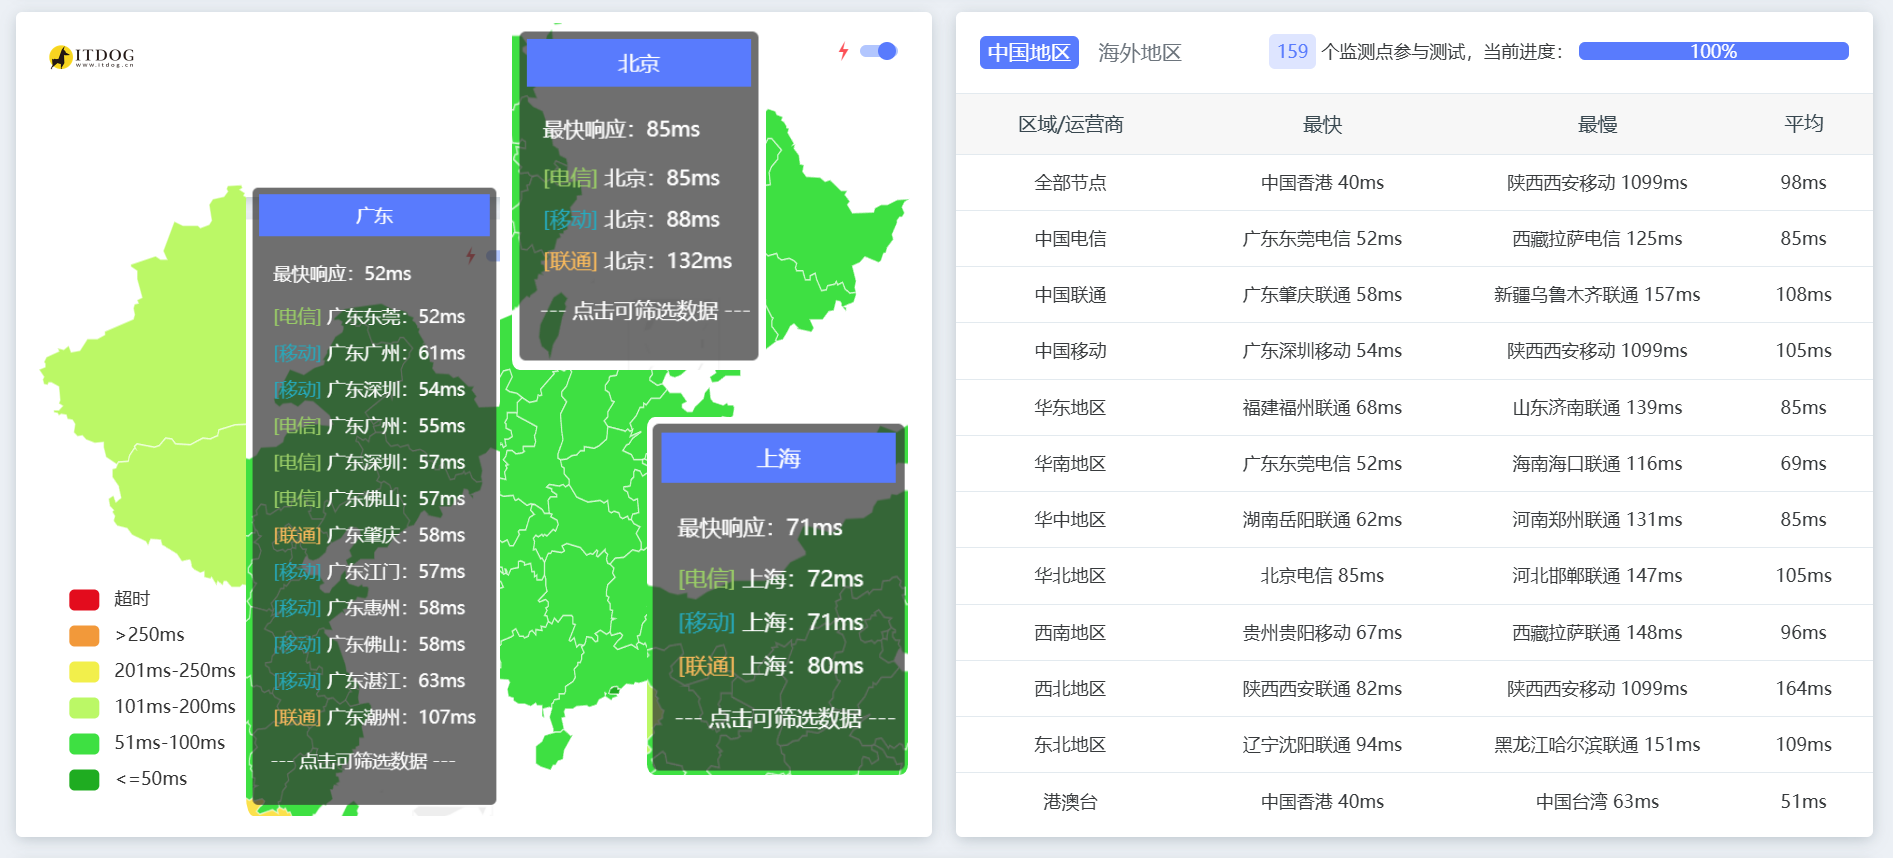
Task: Click the 点击可筛选数据 link in 广东 tooltip
Action: (x=363, y=761)
